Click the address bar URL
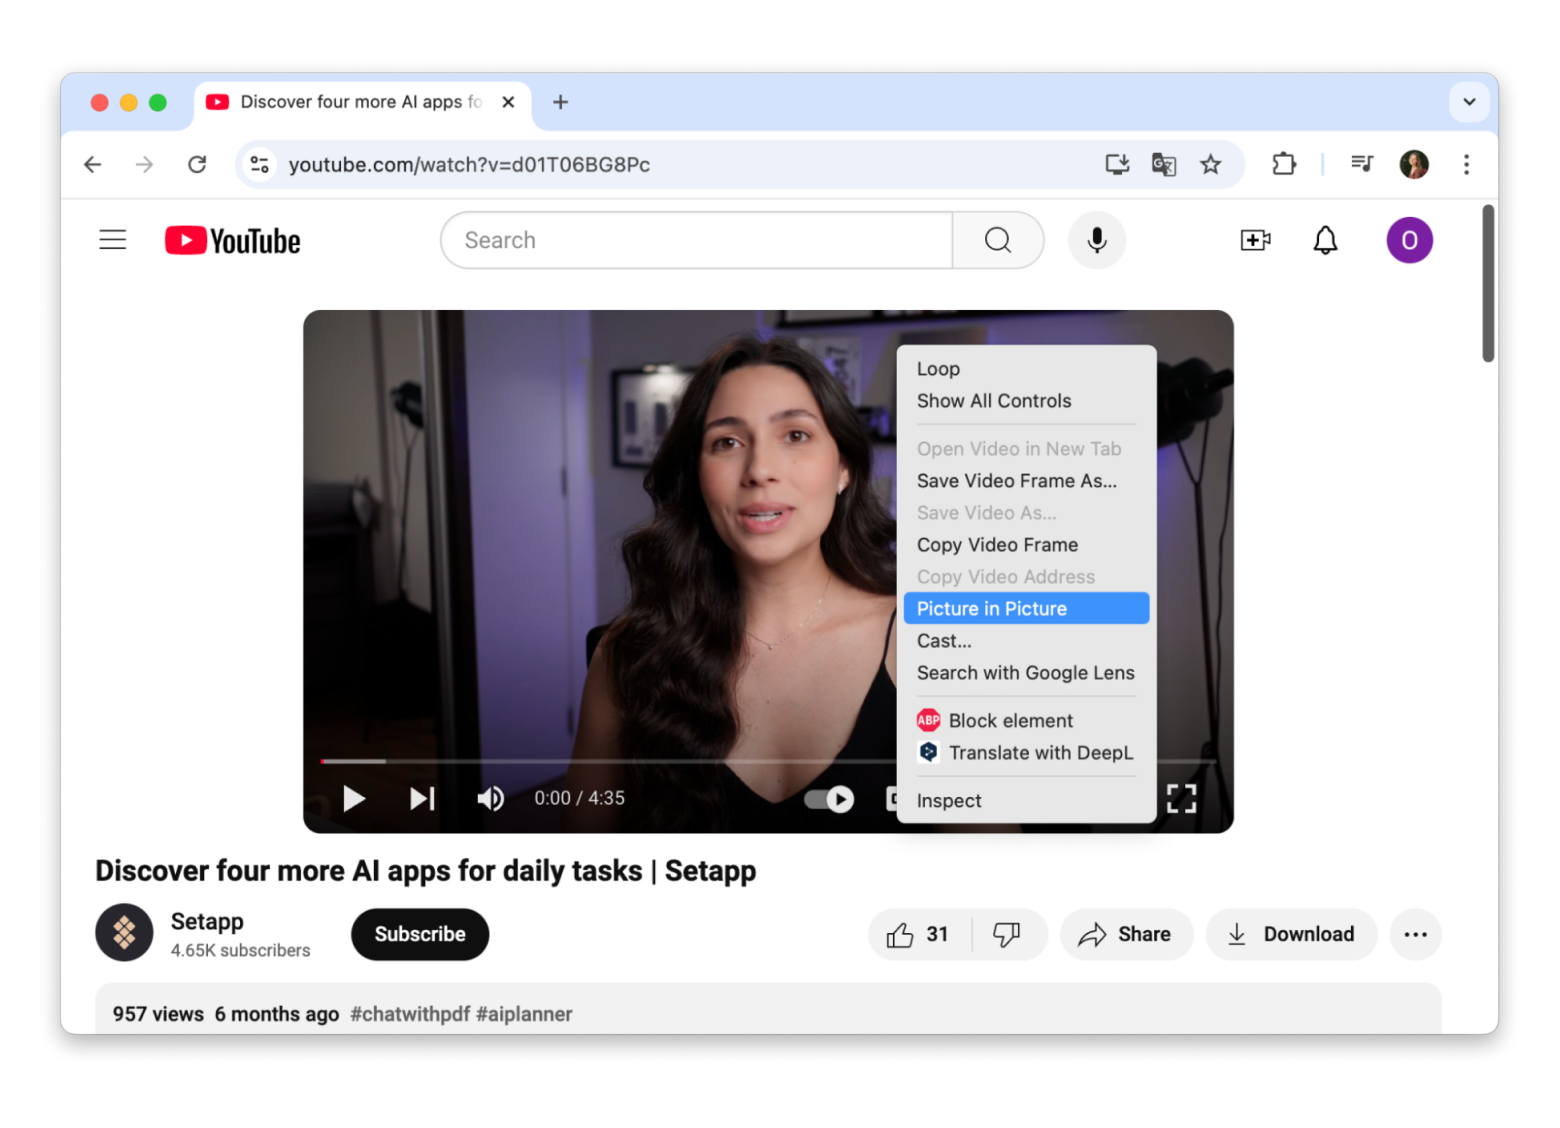Viewport: 1560px width, 1128px height. point(469,164)
